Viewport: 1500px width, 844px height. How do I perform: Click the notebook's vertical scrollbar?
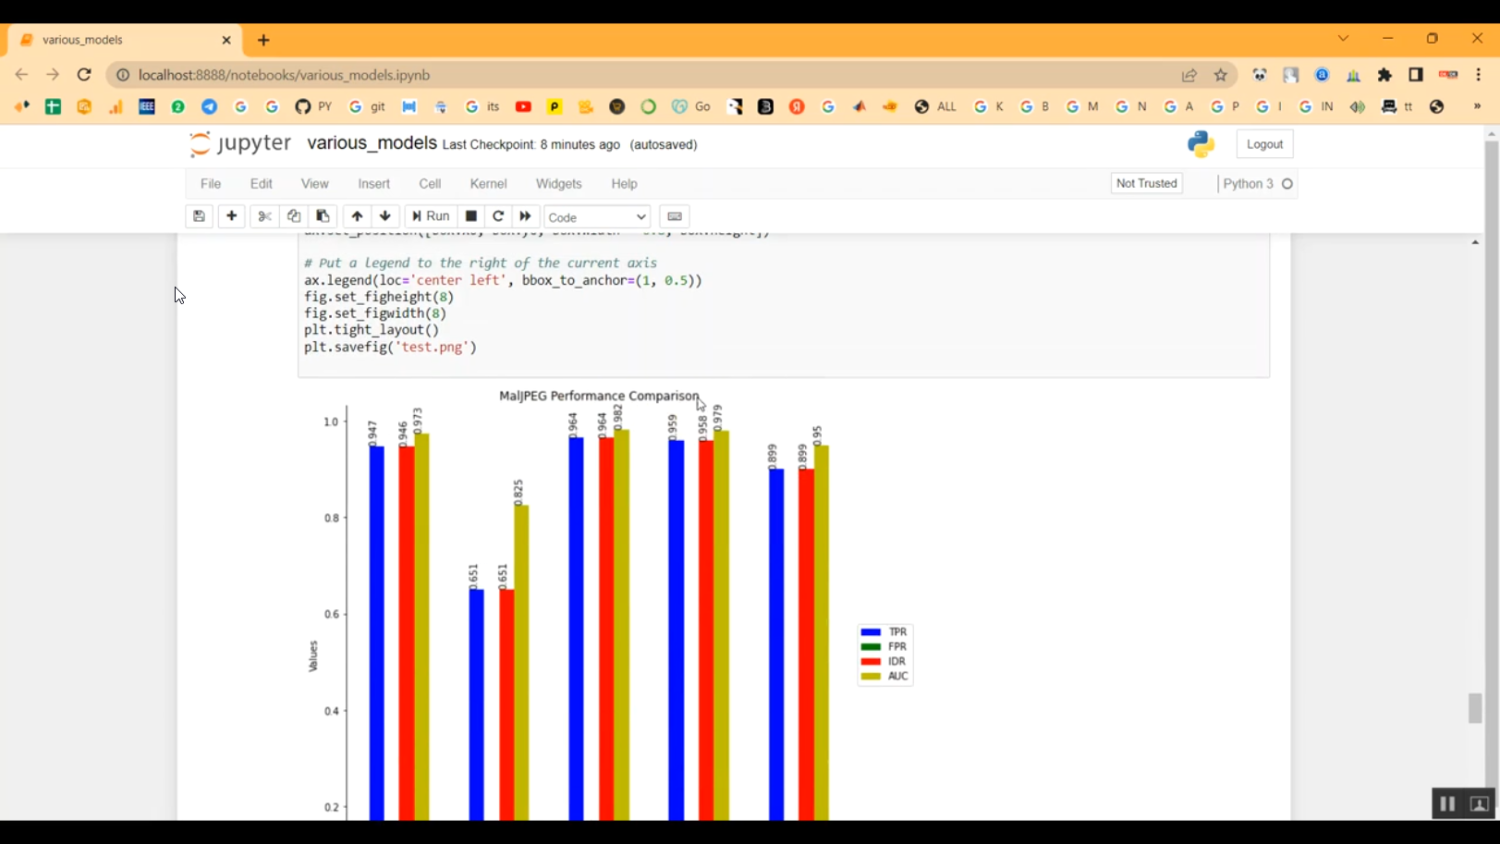(1474, 708)
